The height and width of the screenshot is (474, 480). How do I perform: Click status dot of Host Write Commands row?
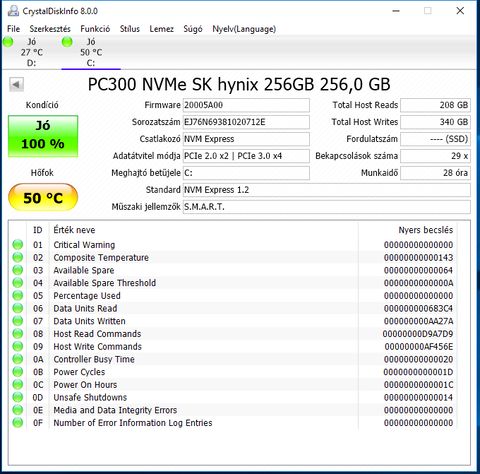(18, 346)
